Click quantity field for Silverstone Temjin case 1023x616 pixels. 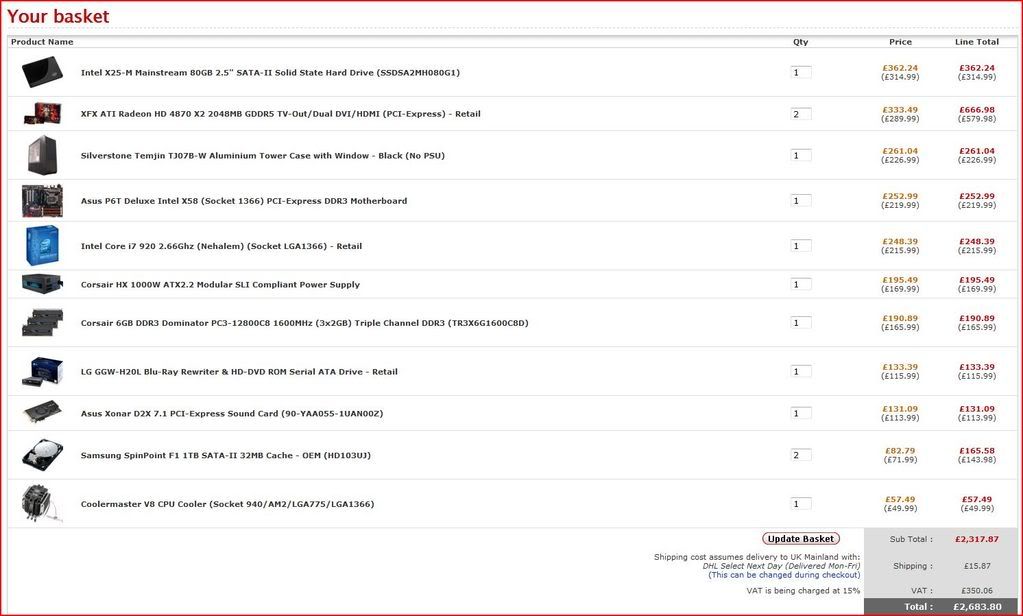(x=801, y=155)
